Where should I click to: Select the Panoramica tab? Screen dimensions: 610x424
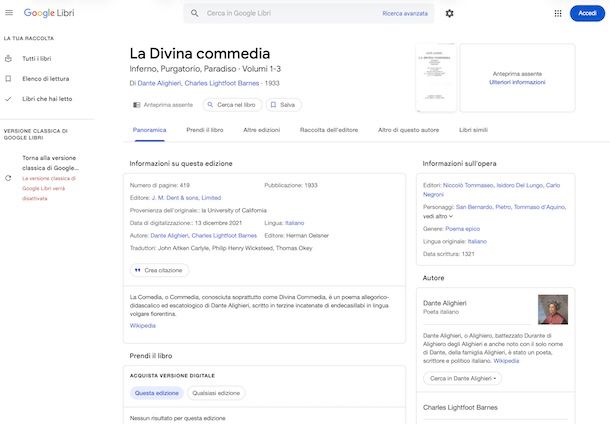point(149,130)
